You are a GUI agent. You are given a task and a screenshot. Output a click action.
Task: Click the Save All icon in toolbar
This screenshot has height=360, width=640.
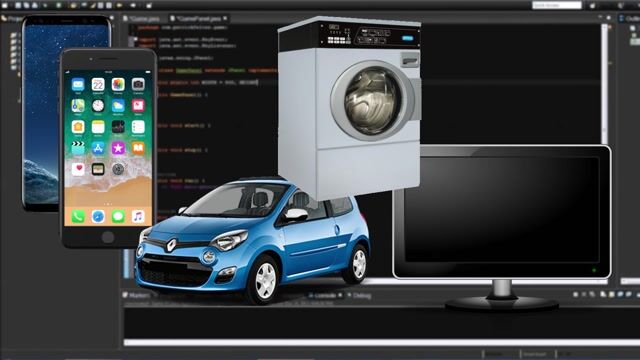tap(26, 5)
